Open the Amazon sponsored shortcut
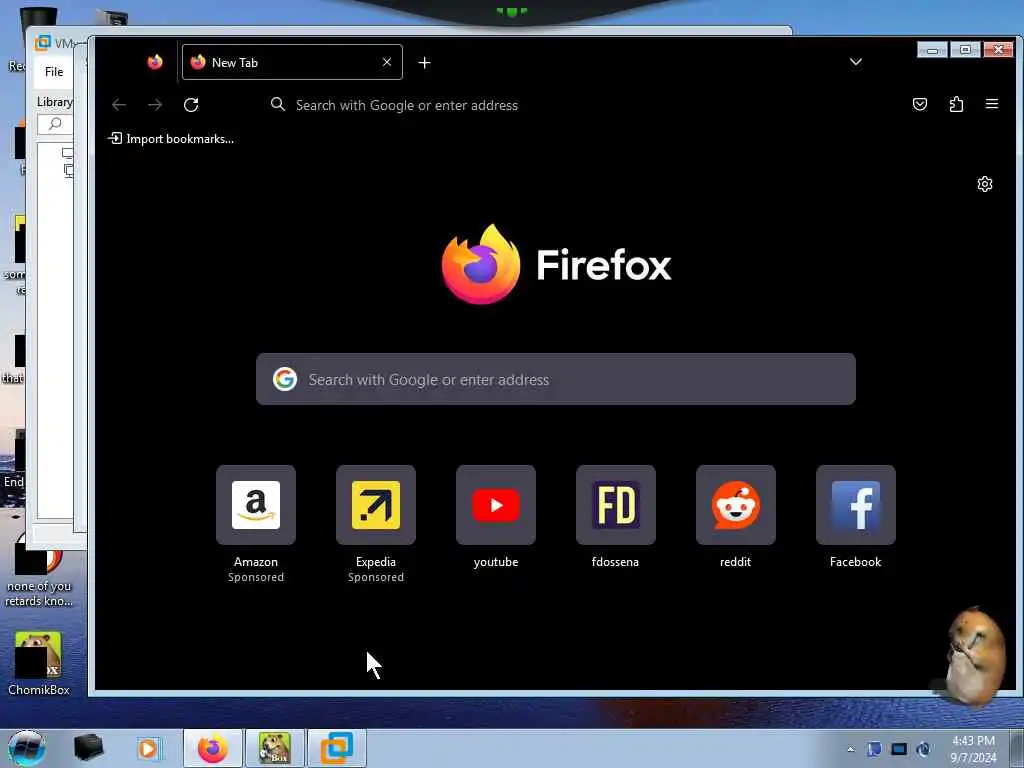The width and height of the screenshot is (1024, 768). [x=256, y=505]
